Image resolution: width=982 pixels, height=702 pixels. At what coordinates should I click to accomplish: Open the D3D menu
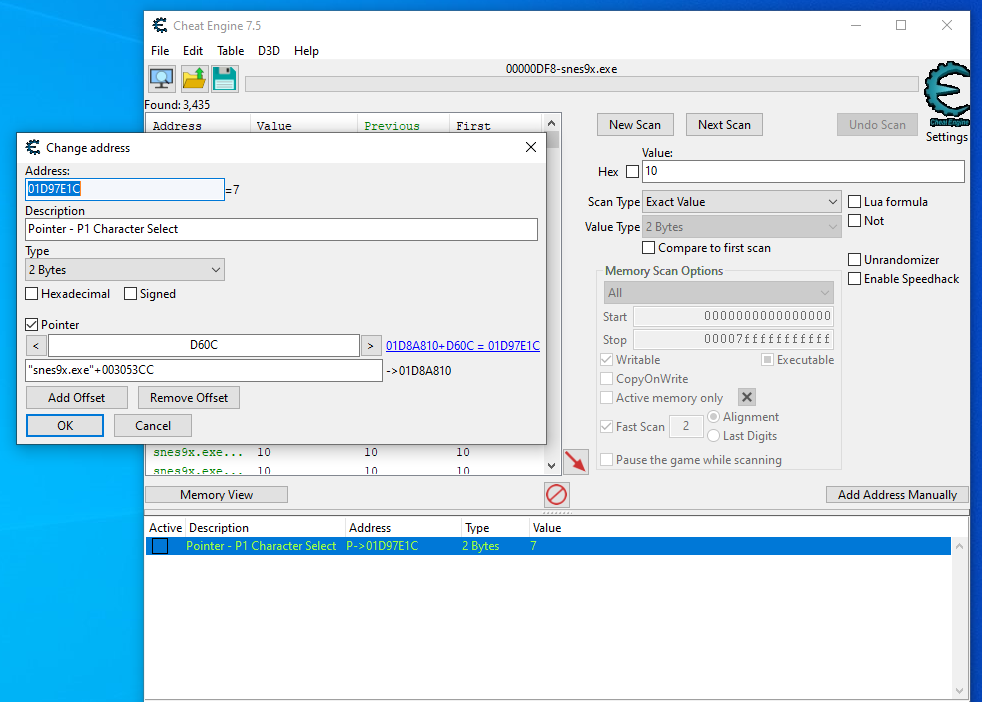click(269, 51)
